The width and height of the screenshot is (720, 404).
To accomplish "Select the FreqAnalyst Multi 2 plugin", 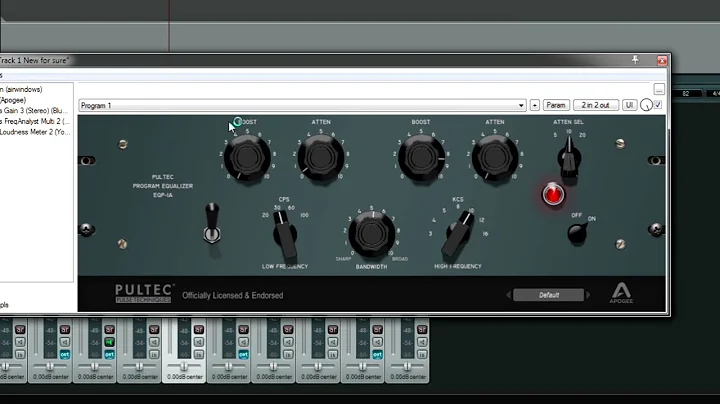I will tap(36, 121).
